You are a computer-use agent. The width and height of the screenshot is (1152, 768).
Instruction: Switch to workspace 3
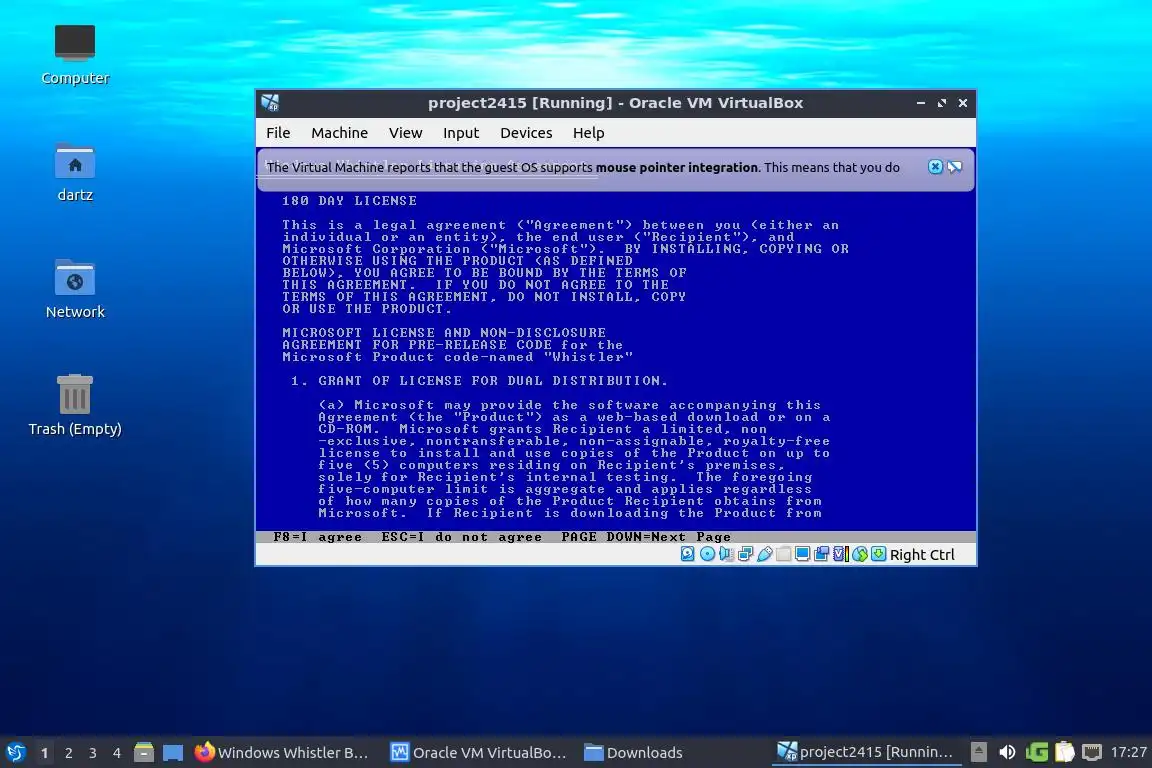point(93,753)
